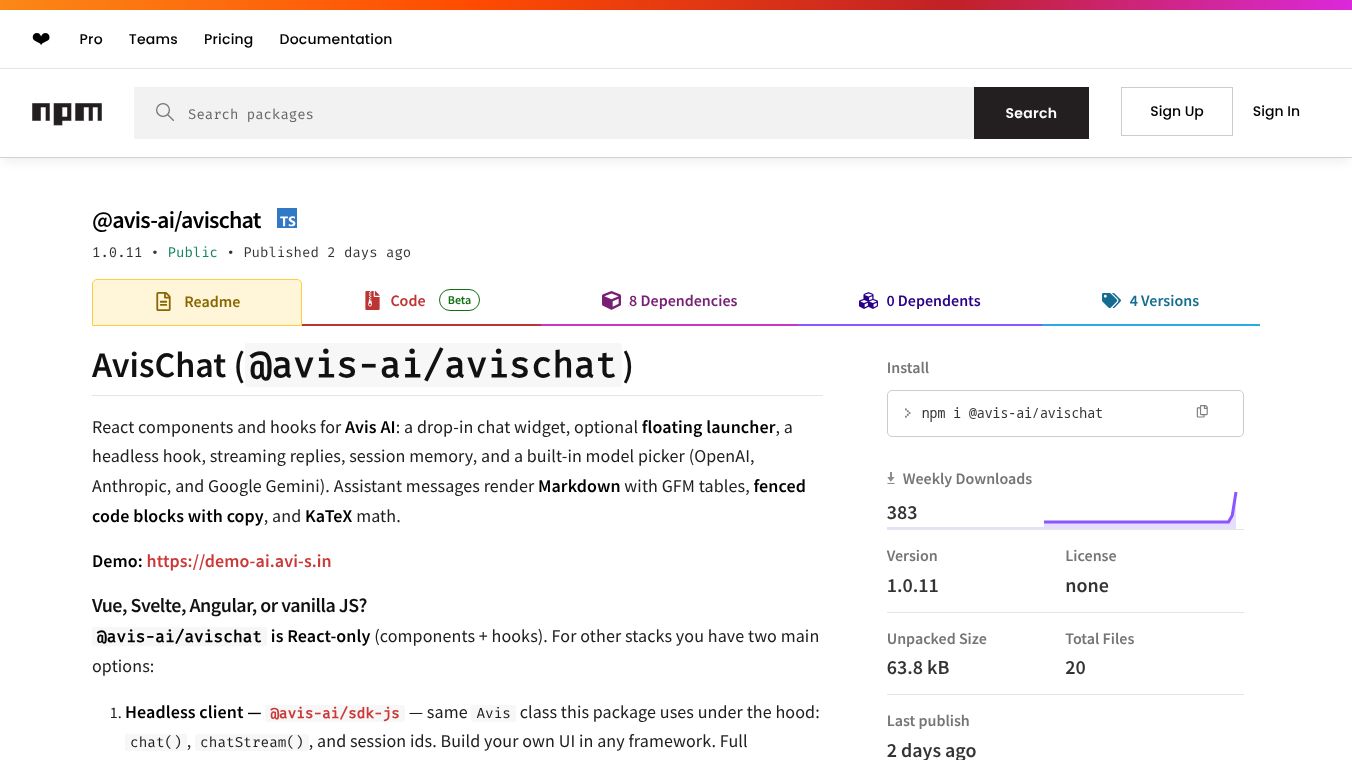This screenshot has height=760, width=1352.
Task: Open the demo-ai.avi-s.in demo link
Action: pos(239,561)
